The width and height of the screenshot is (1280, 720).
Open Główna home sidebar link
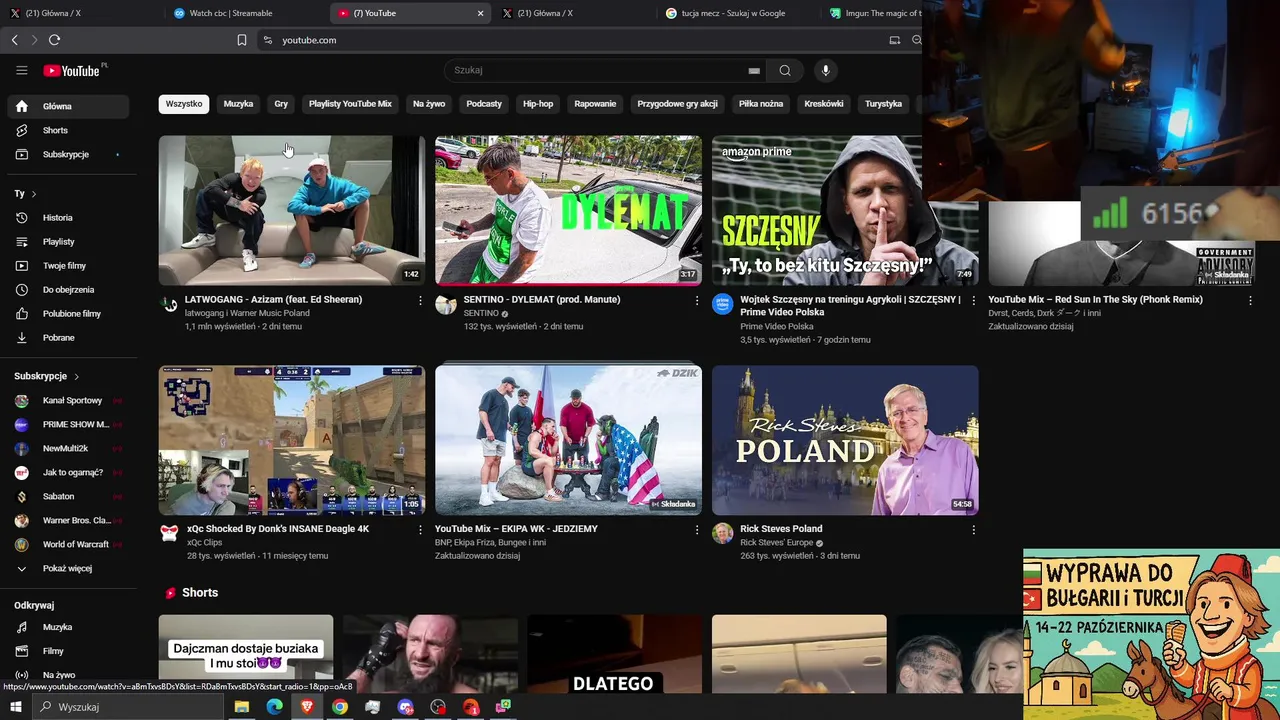[x=68, y=106]
